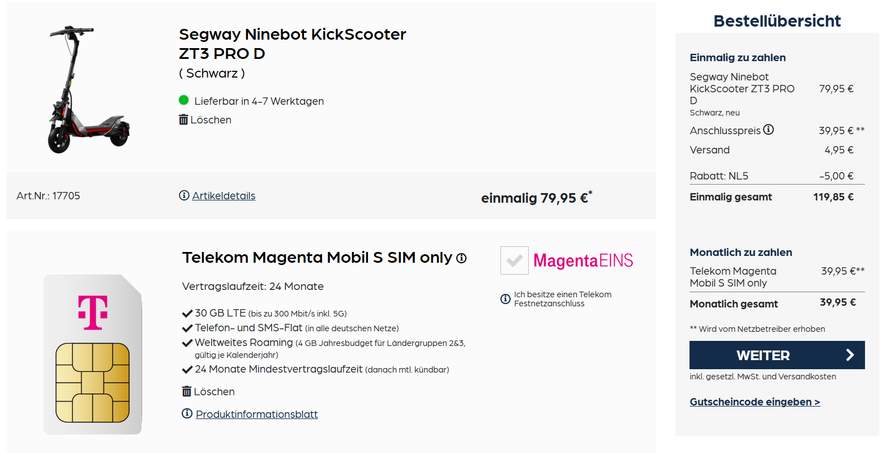Click the Segway Ninebot KickScooter ZT3 PRO title
Viewport: 895px width, 453px height.
click(293, 44)
